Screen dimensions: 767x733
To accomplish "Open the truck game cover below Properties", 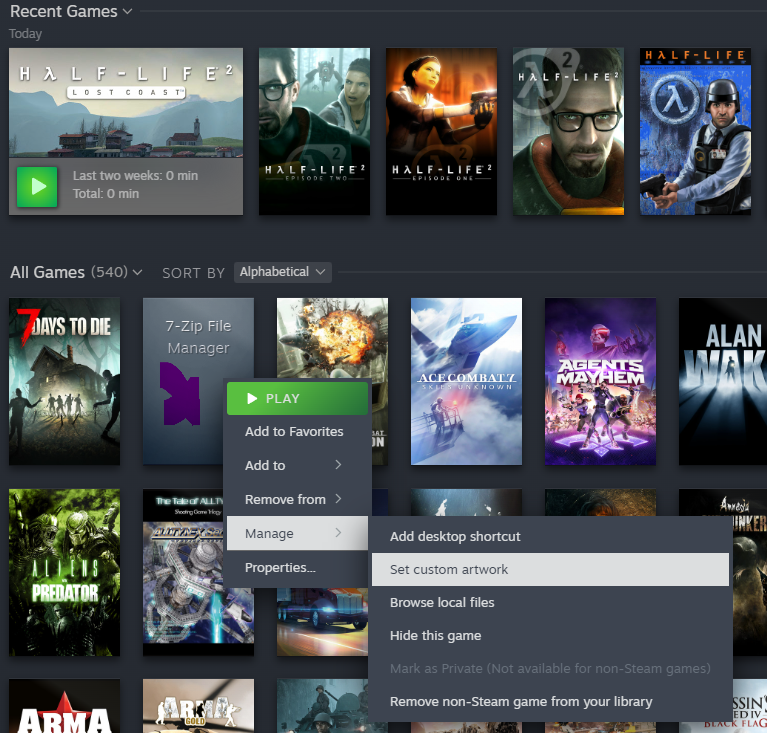I will coord(322,621).
